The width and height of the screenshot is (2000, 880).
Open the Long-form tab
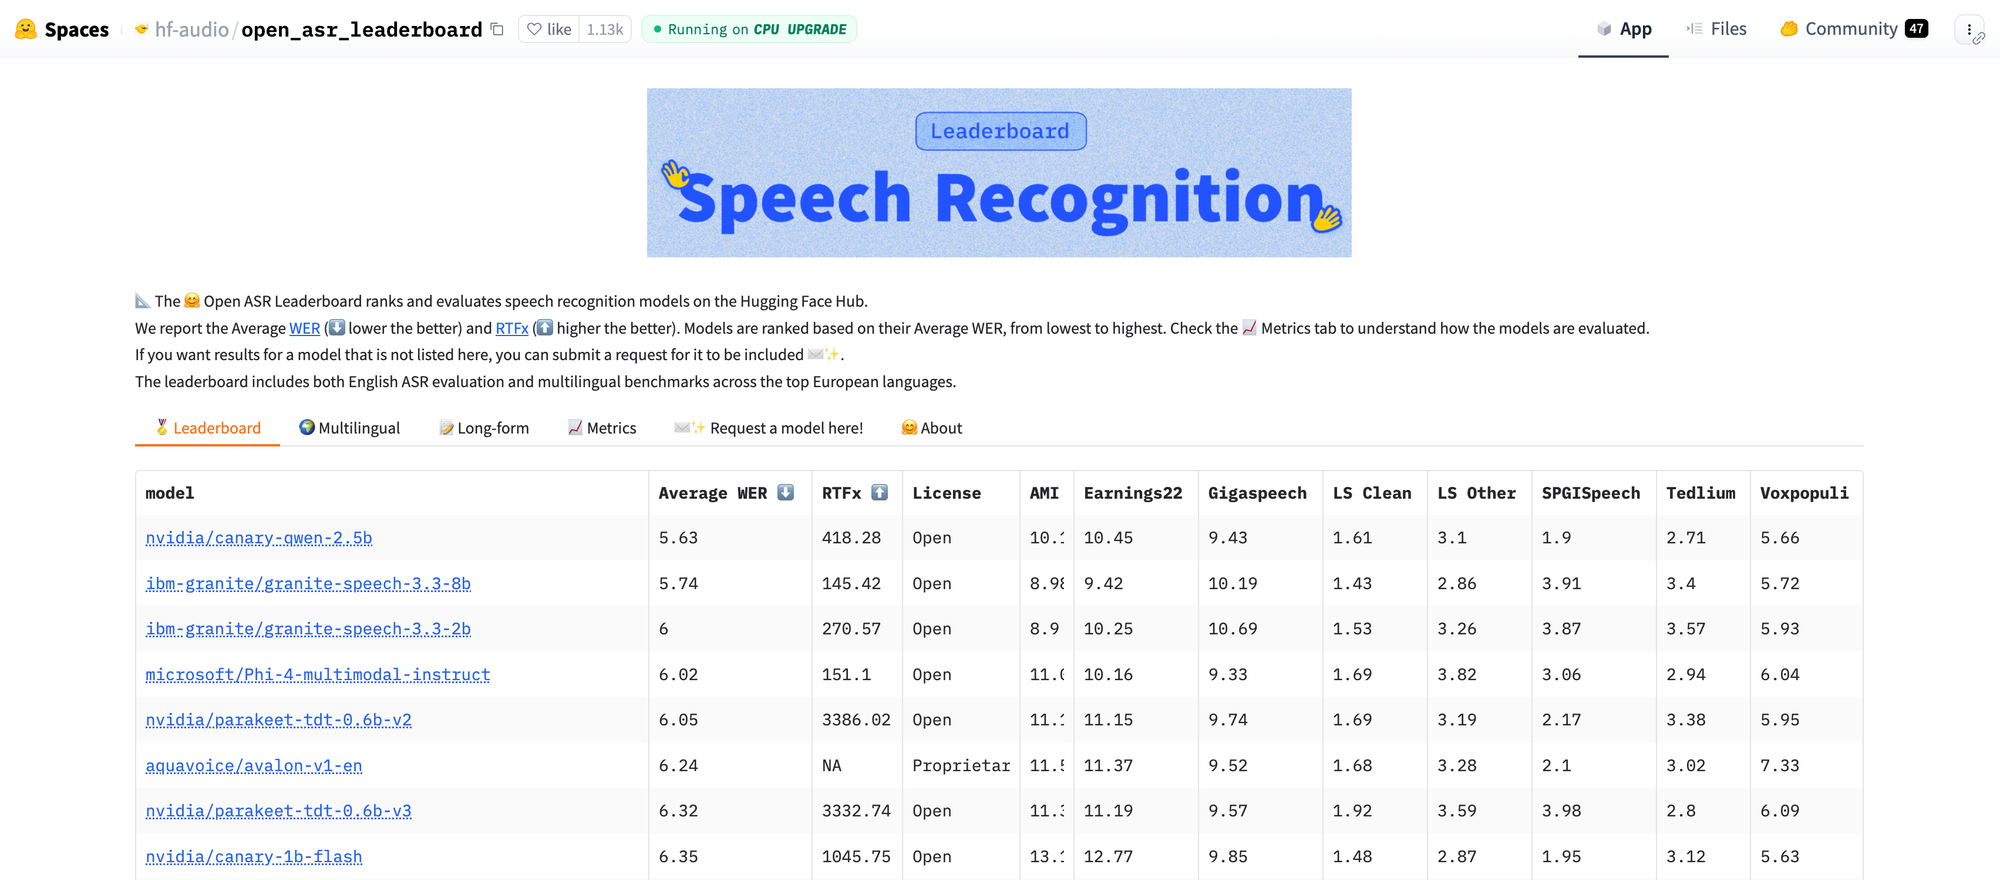(484, 428)
